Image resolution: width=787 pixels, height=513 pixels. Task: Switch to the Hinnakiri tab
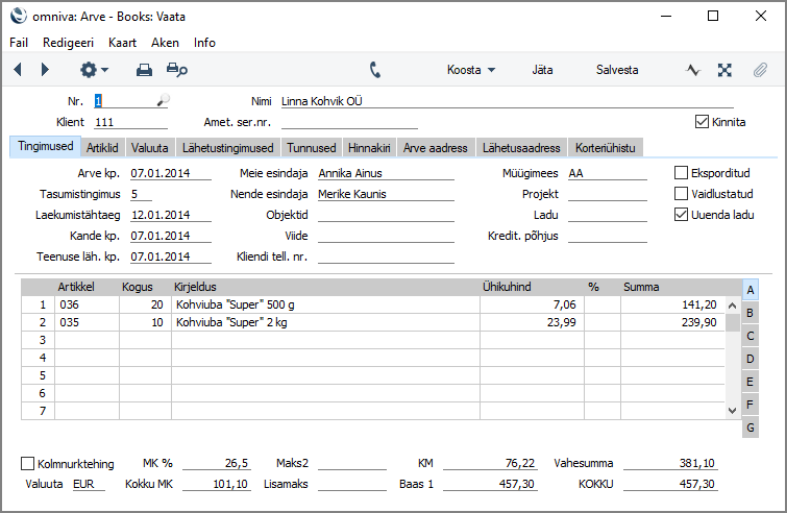click(x=369, y=148)
